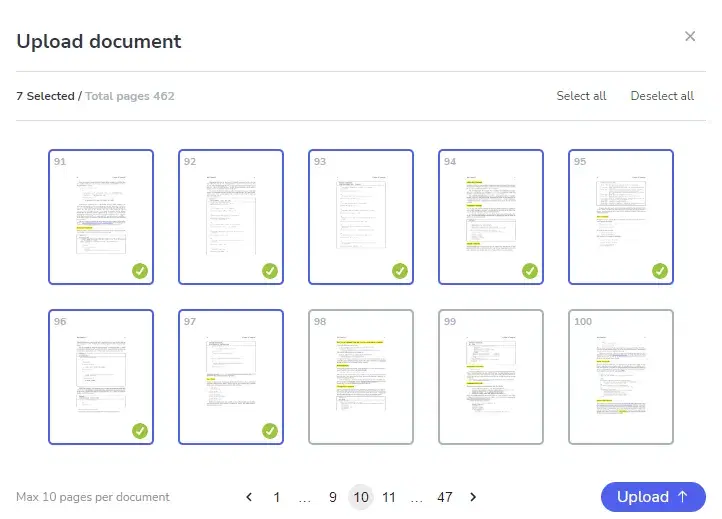
Task: Click "Total pages 462" text
Action: coord(130,96)
